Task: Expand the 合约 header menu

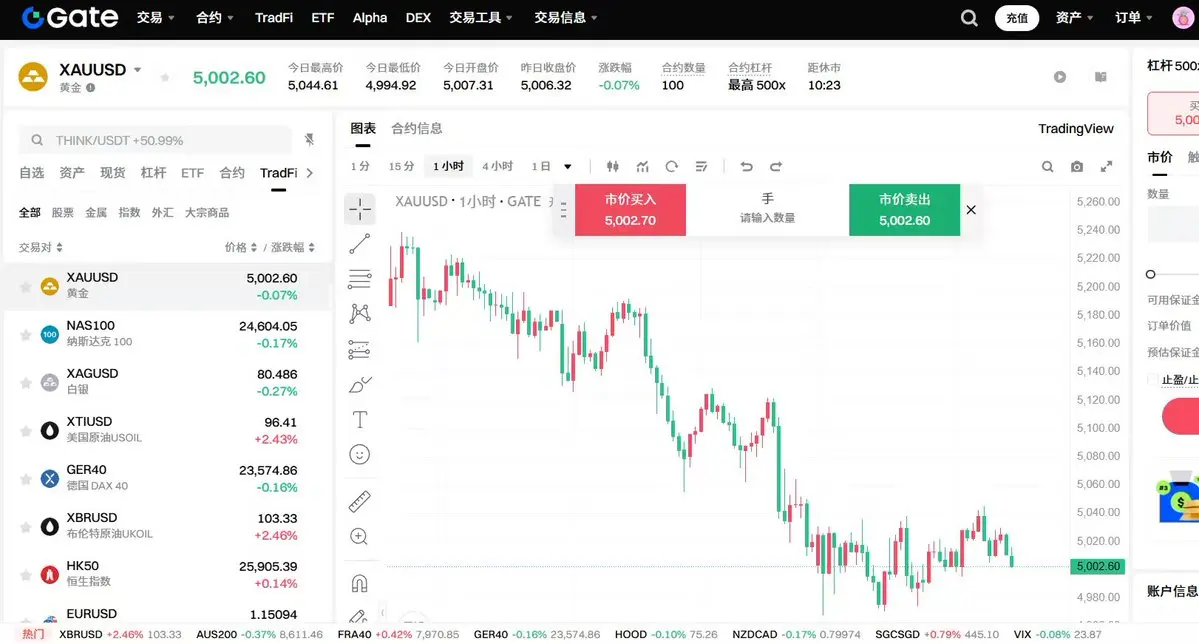Action: click(x=215, y=18)
